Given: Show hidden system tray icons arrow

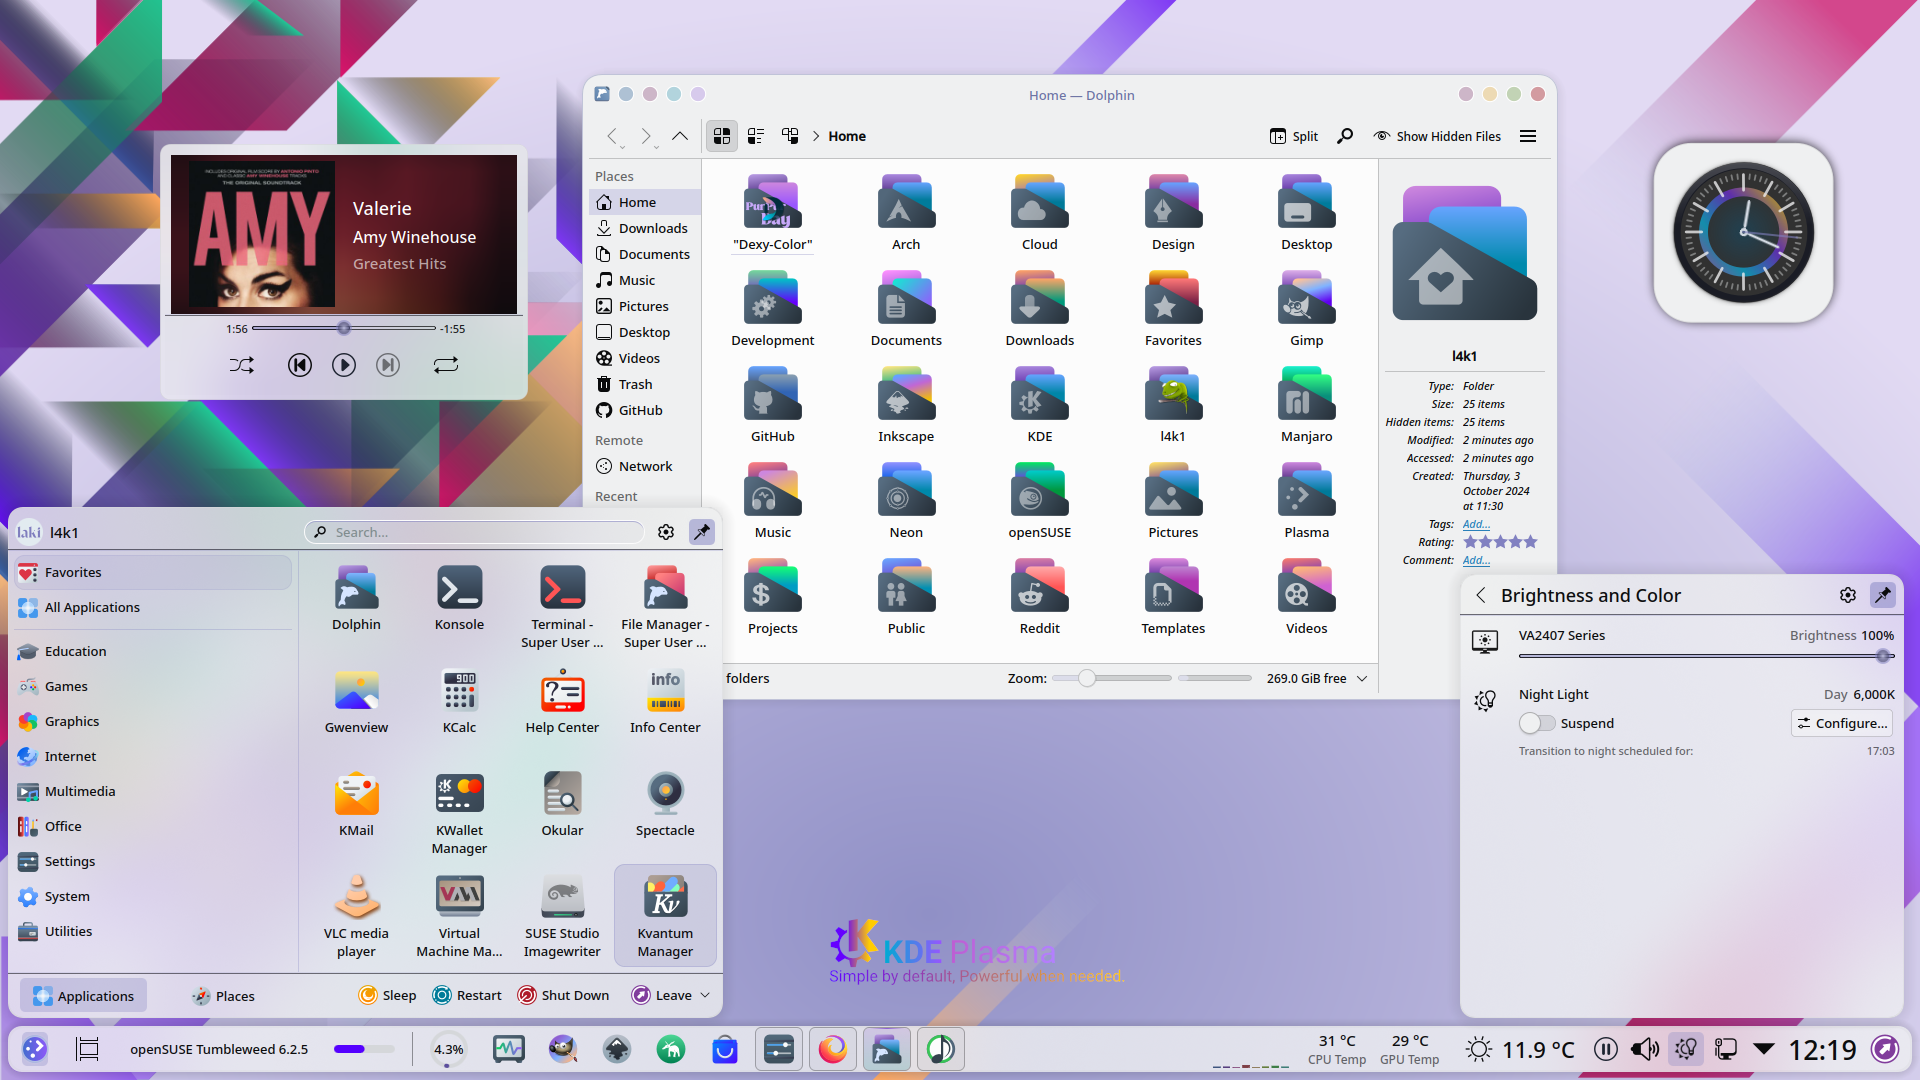Looking at the screenshot, I should [x=1764, y=1049].
